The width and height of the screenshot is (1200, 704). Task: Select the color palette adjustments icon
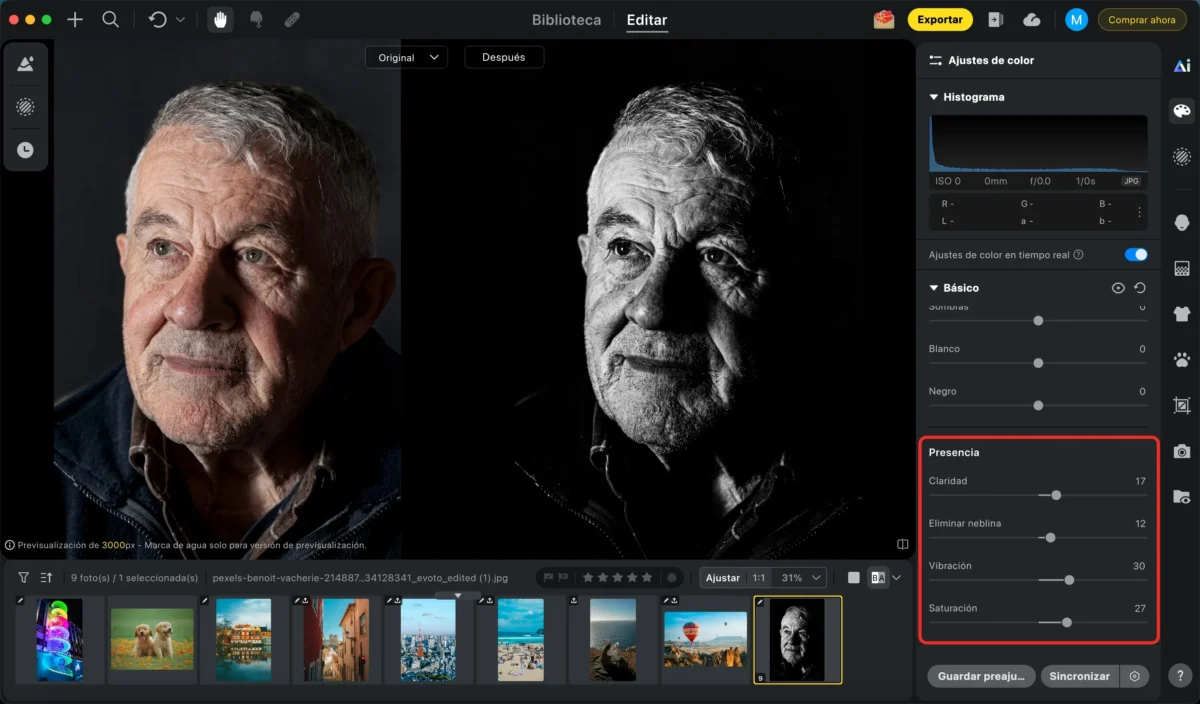1182,111
